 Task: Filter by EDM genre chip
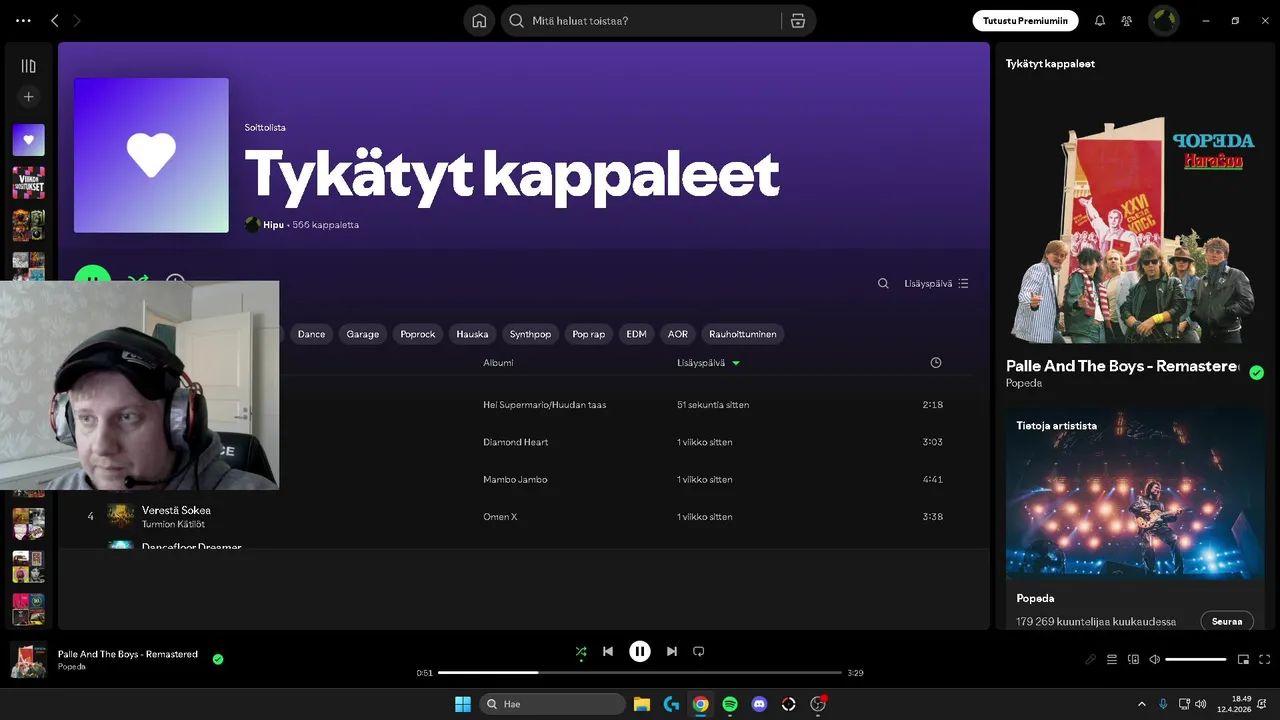tap(636, 334)
